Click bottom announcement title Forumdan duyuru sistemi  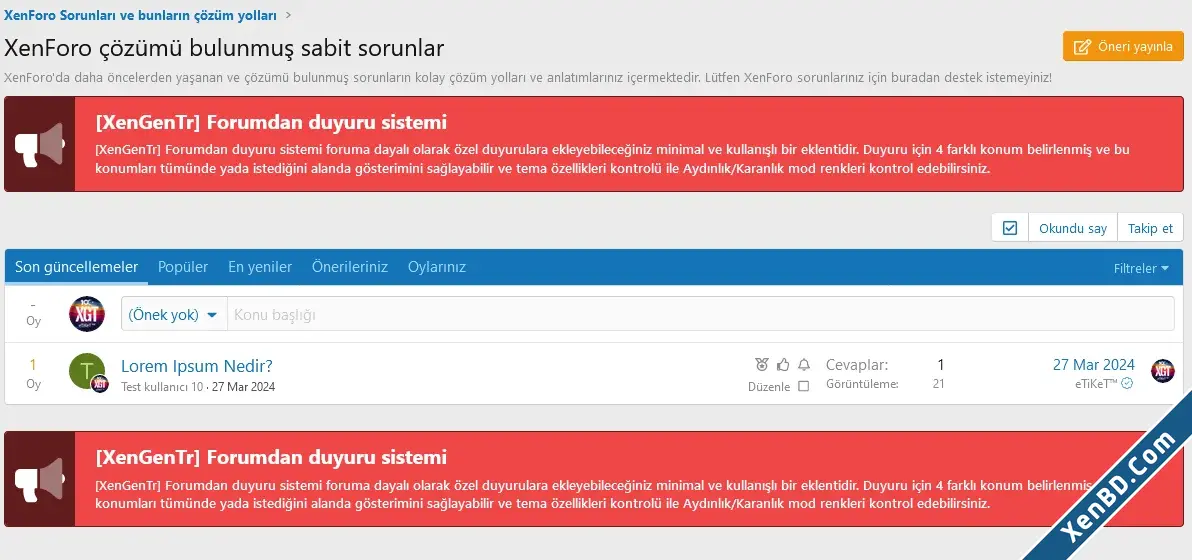[x=271, y=457]
